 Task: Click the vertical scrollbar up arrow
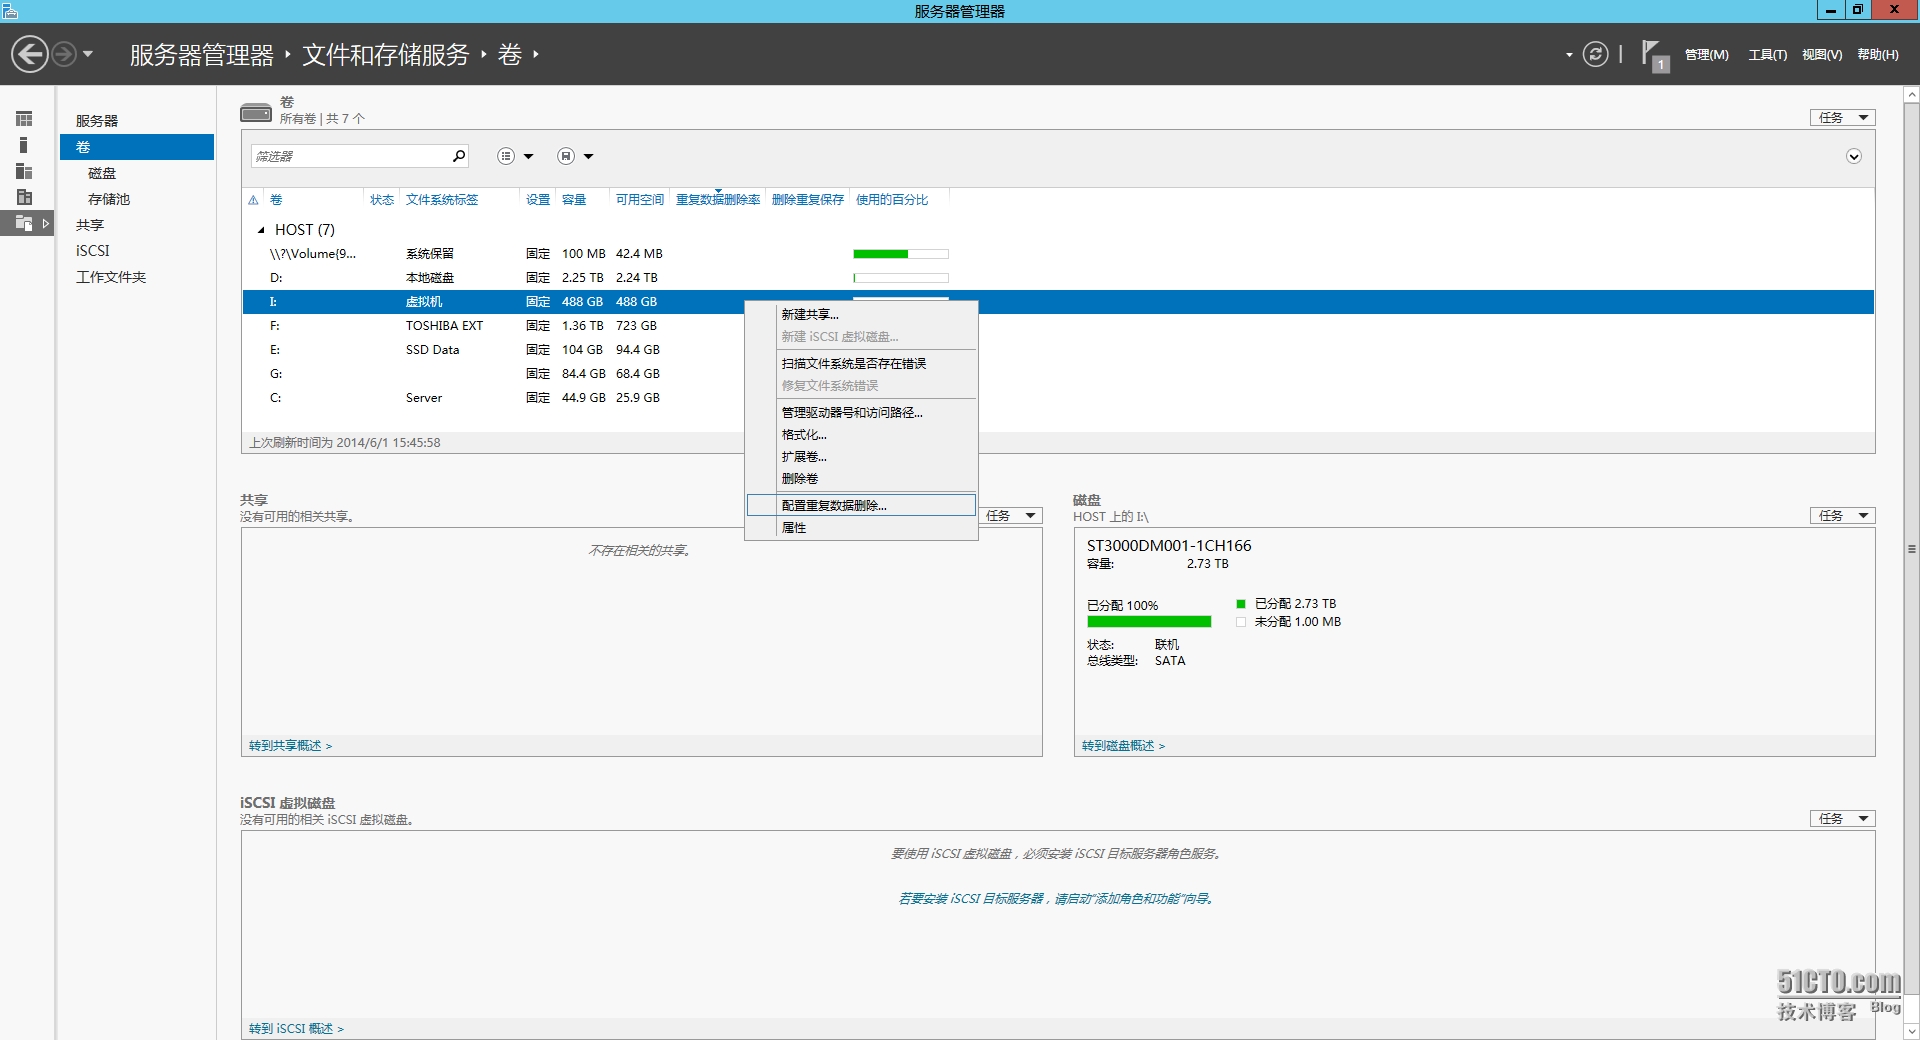(1911, 96)
